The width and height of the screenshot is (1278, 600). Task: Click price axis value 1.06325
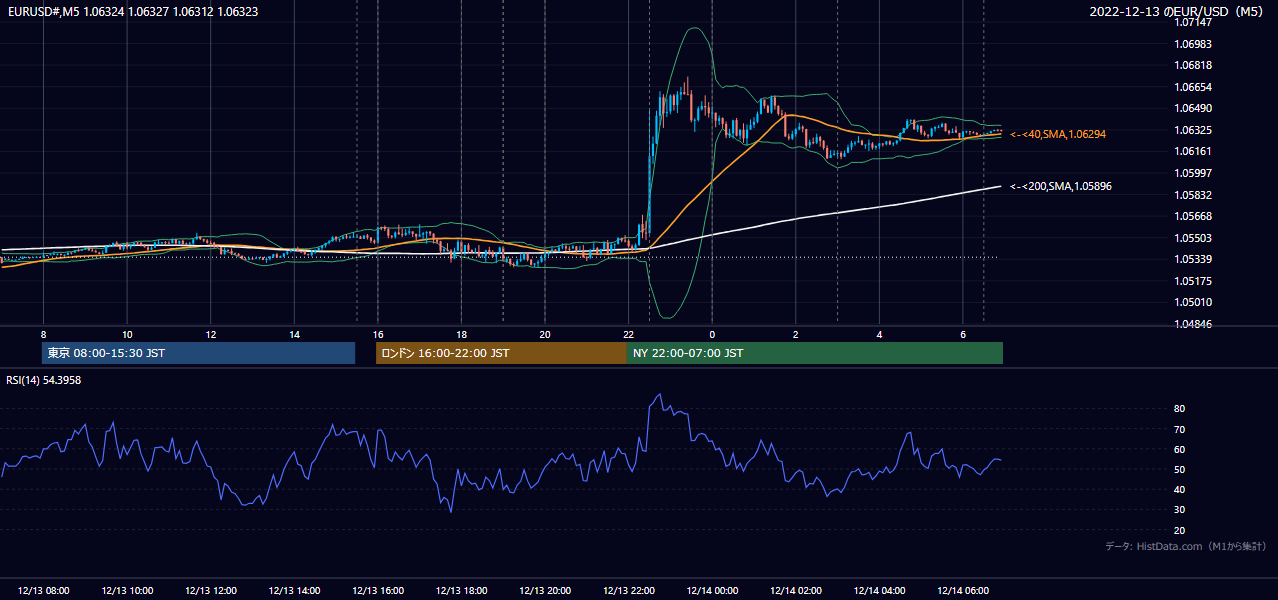[x=1194, y=130]
